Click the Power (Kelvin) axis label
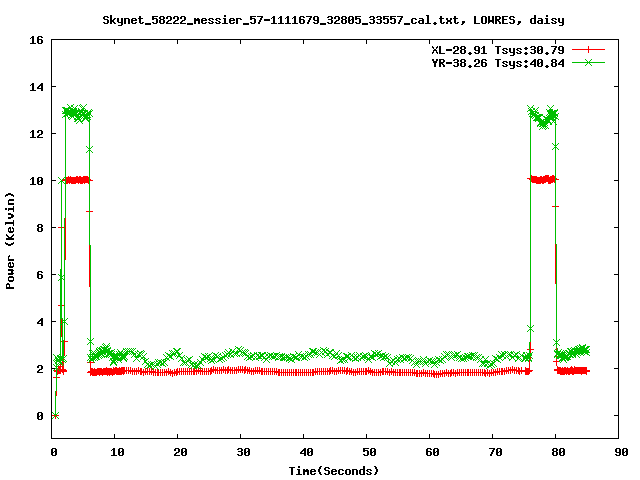Viewport: 640px width, 480px height. click(10, 241)
